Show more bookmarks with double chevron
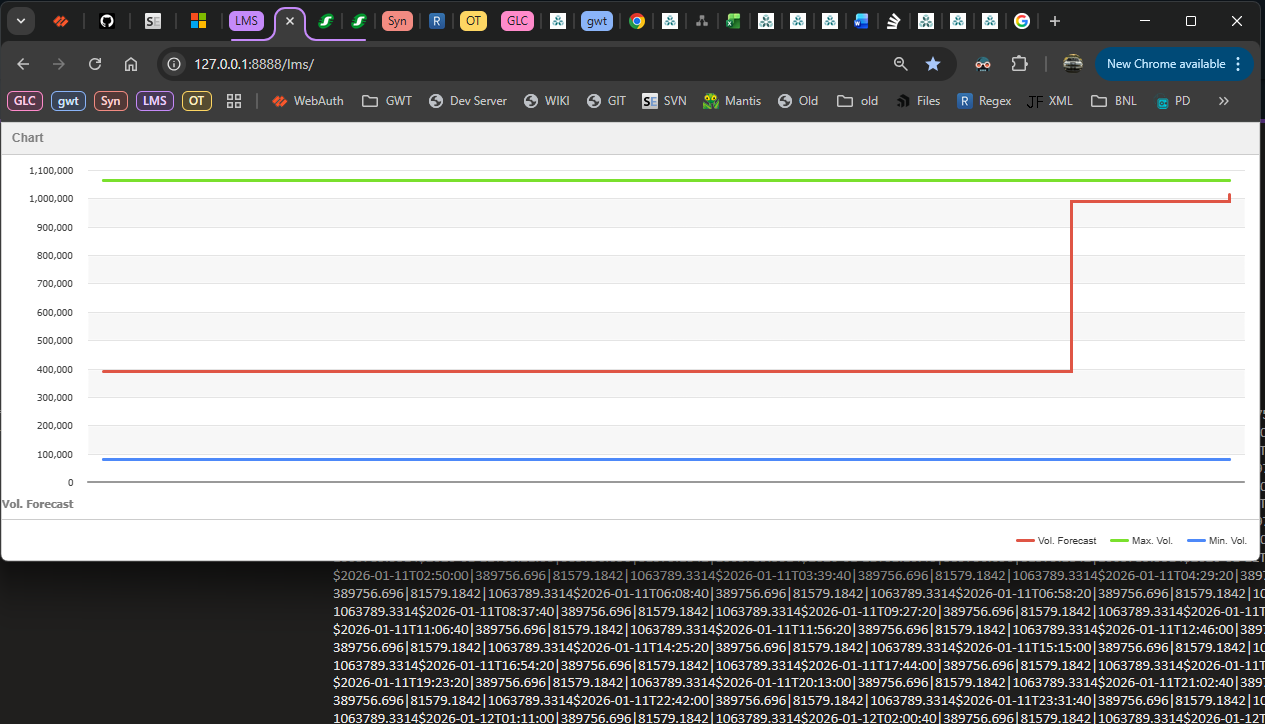The height and width of the screenshot is (724, 1265). [x=1223, y=101]
